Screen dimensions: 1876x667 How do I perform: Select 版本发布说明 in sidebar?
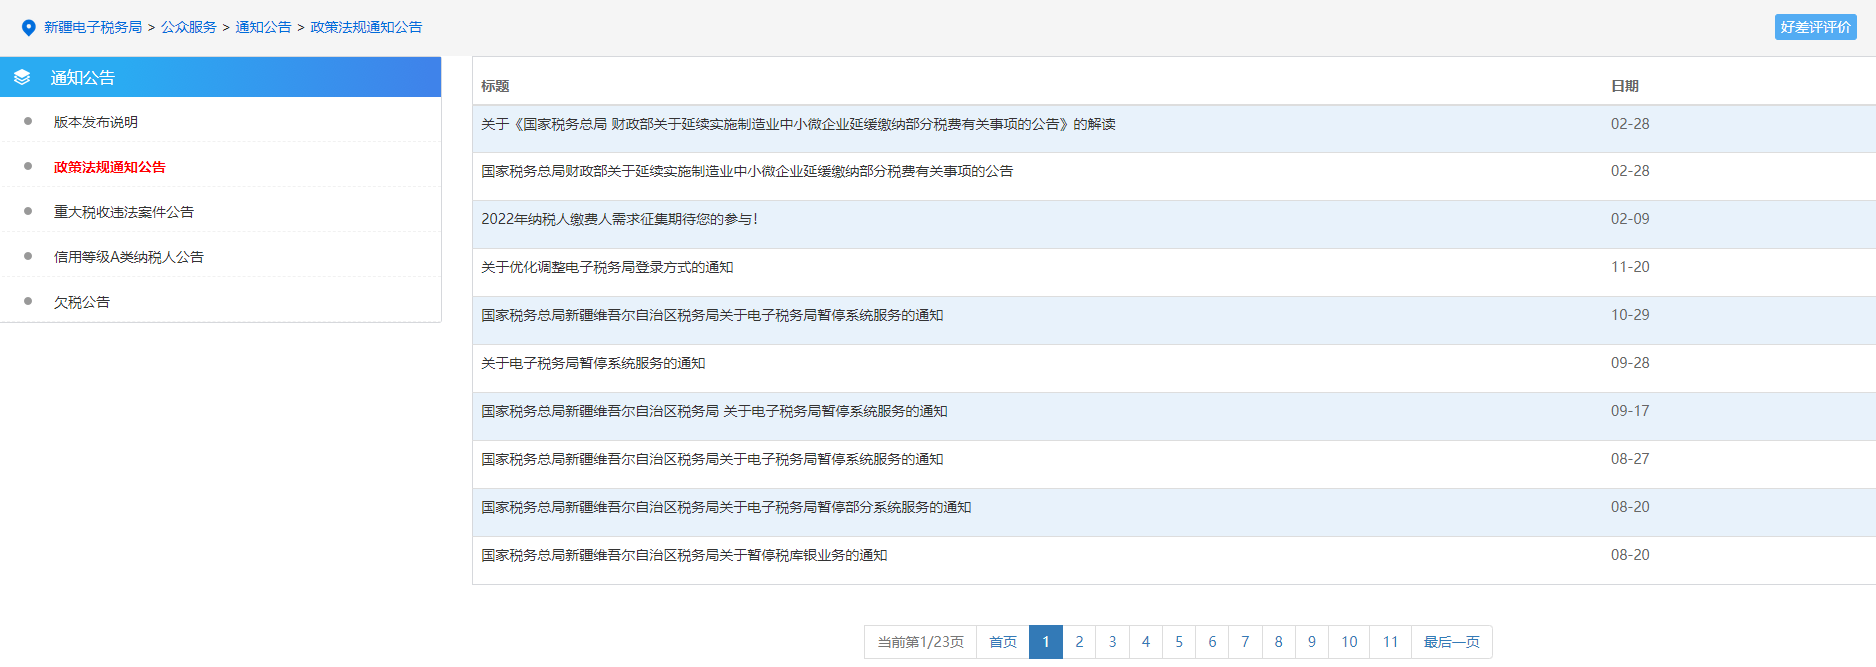96,122
